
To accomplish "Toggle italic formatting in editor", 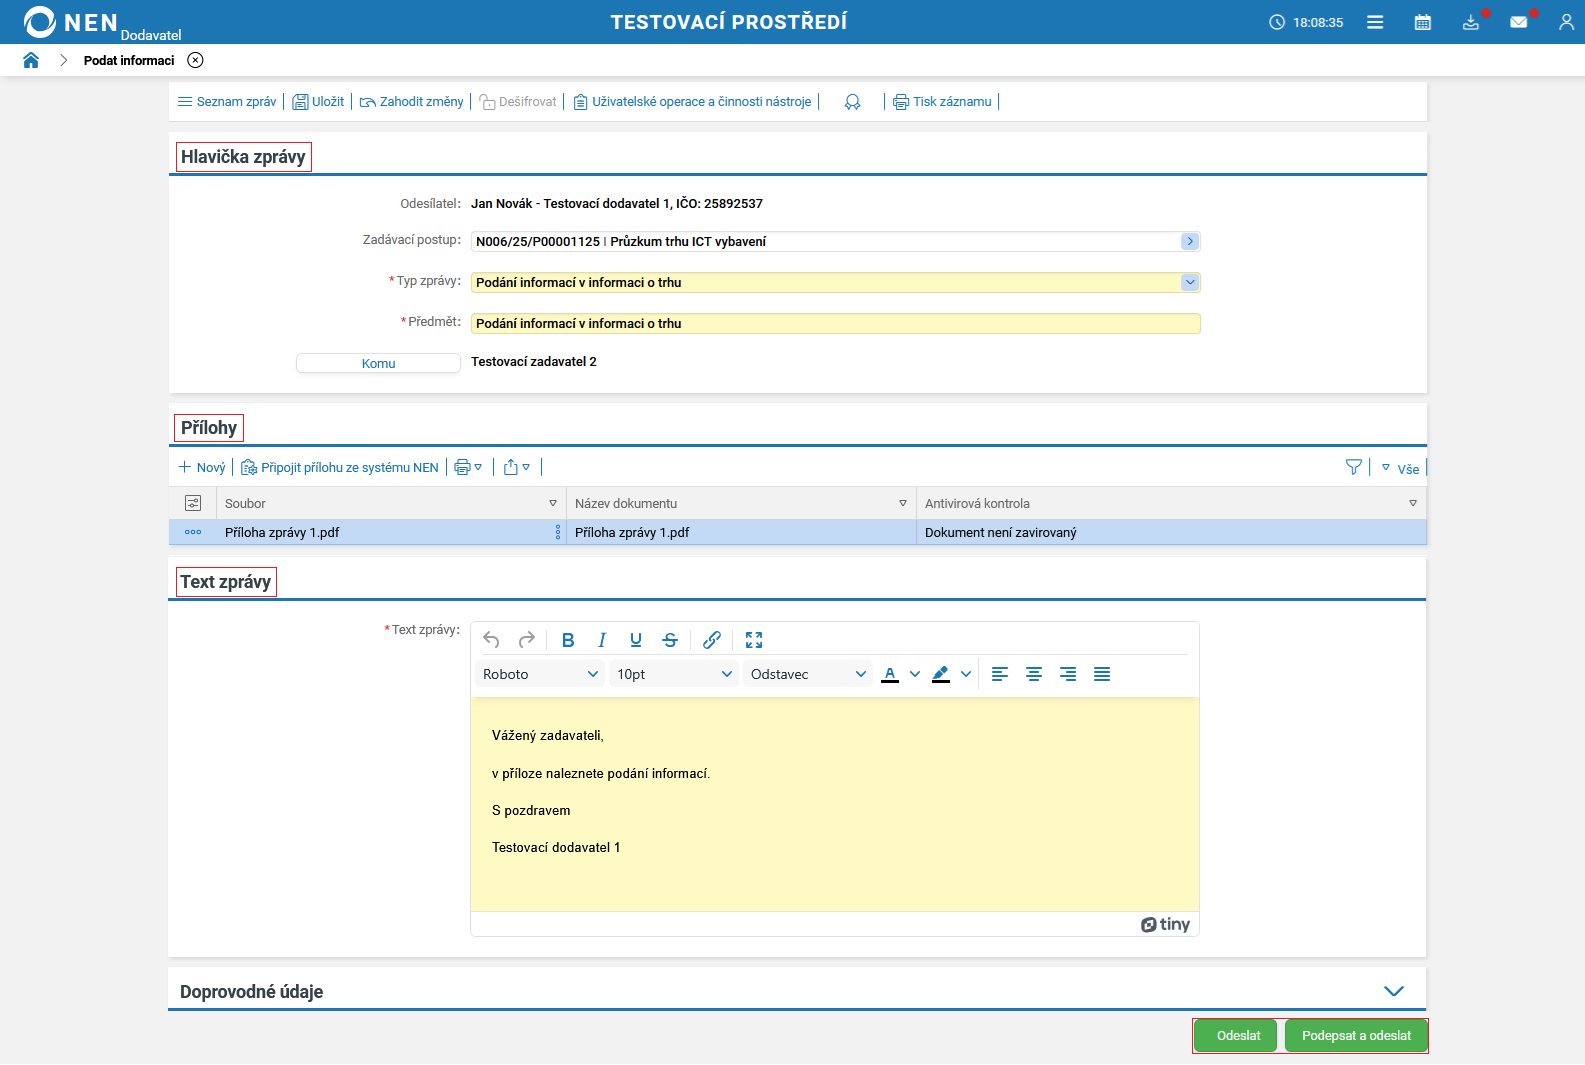I will click(x=602, y=640).
